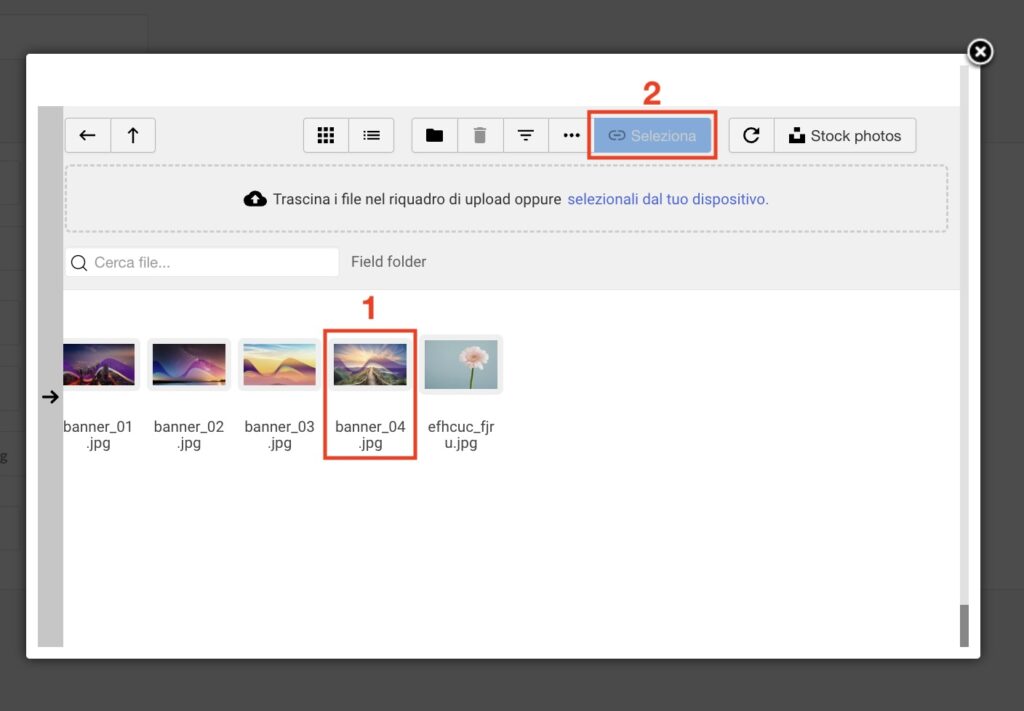
Task: Click the banner_03.jpg file name
Action: (280, 435)
